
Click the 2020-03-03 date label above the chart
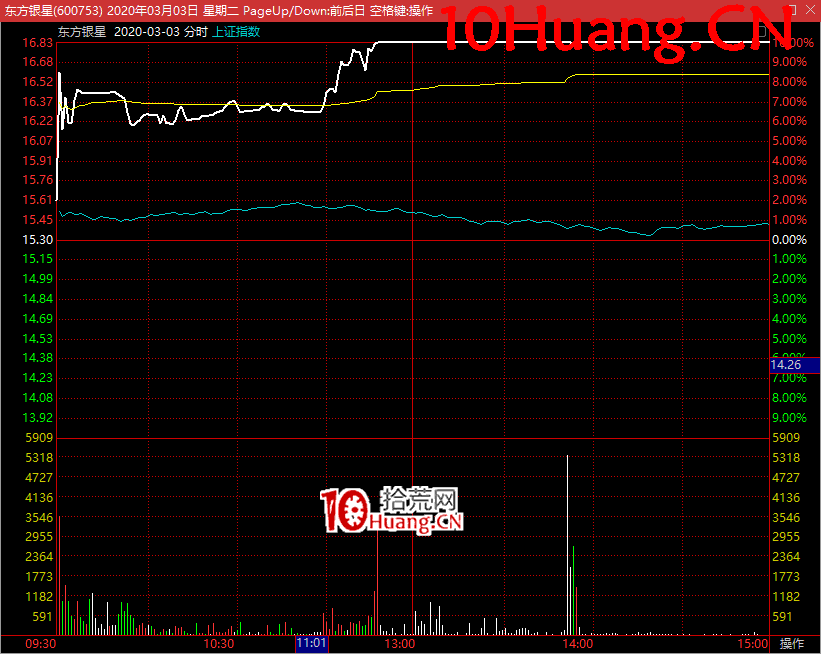pos(147,32)
